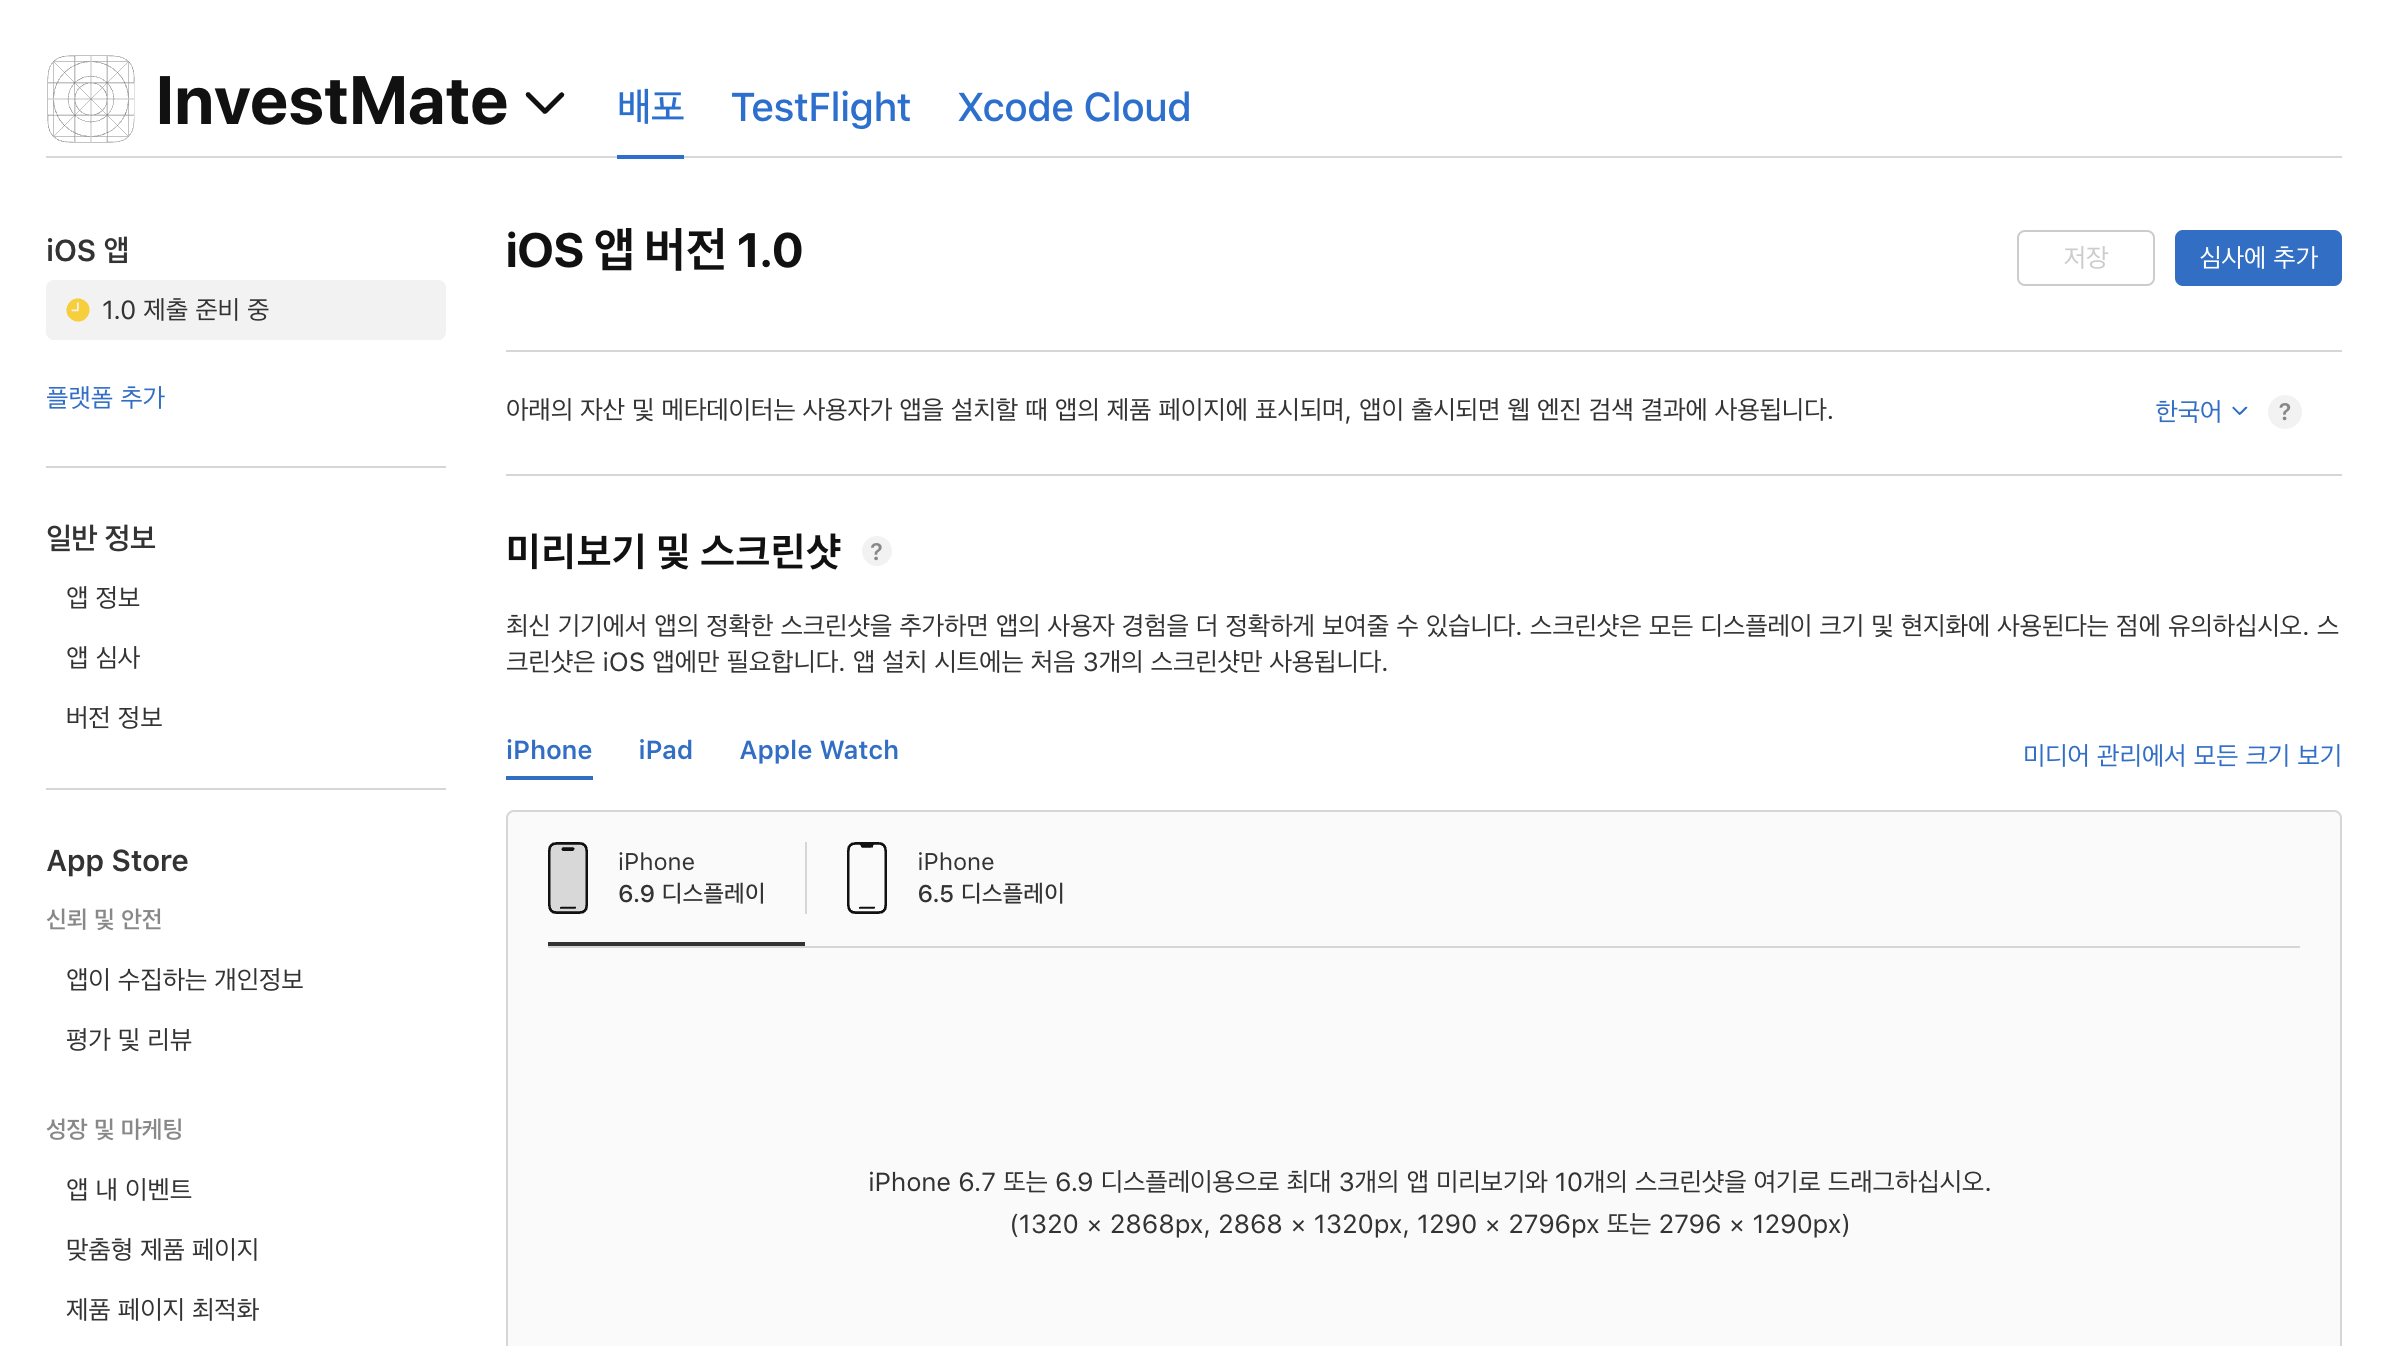Image resolution: width=2386 pixels, height=1346 pixels.
Task: Click the grayed 저장 button
Action: click(x=2084, y=258)
